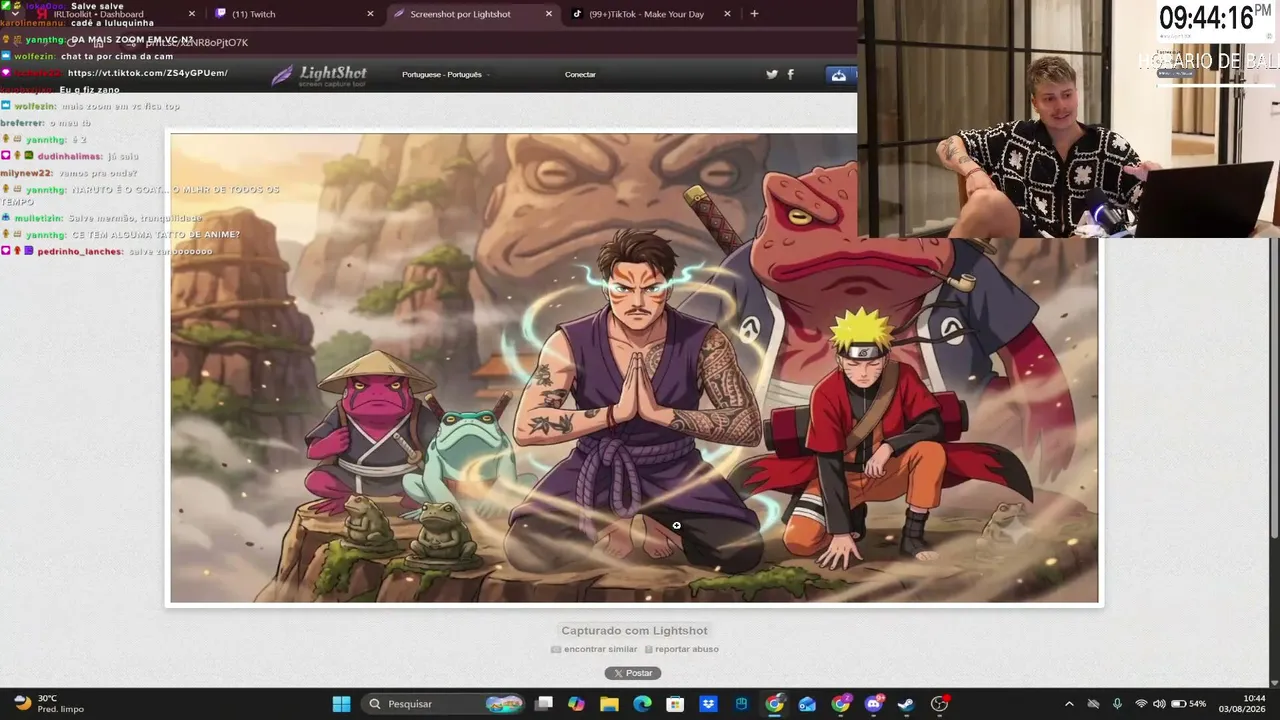Switch to the TikTok Make Your Day tab
The width and height of the screenshot is (1280, 720).
(651, 14)
